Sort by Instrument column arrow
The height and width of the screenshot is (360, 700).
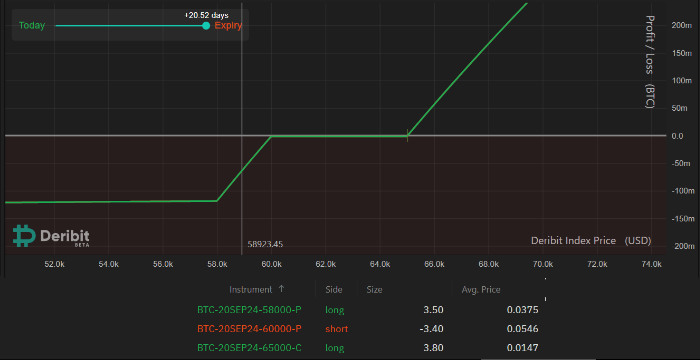281,289
